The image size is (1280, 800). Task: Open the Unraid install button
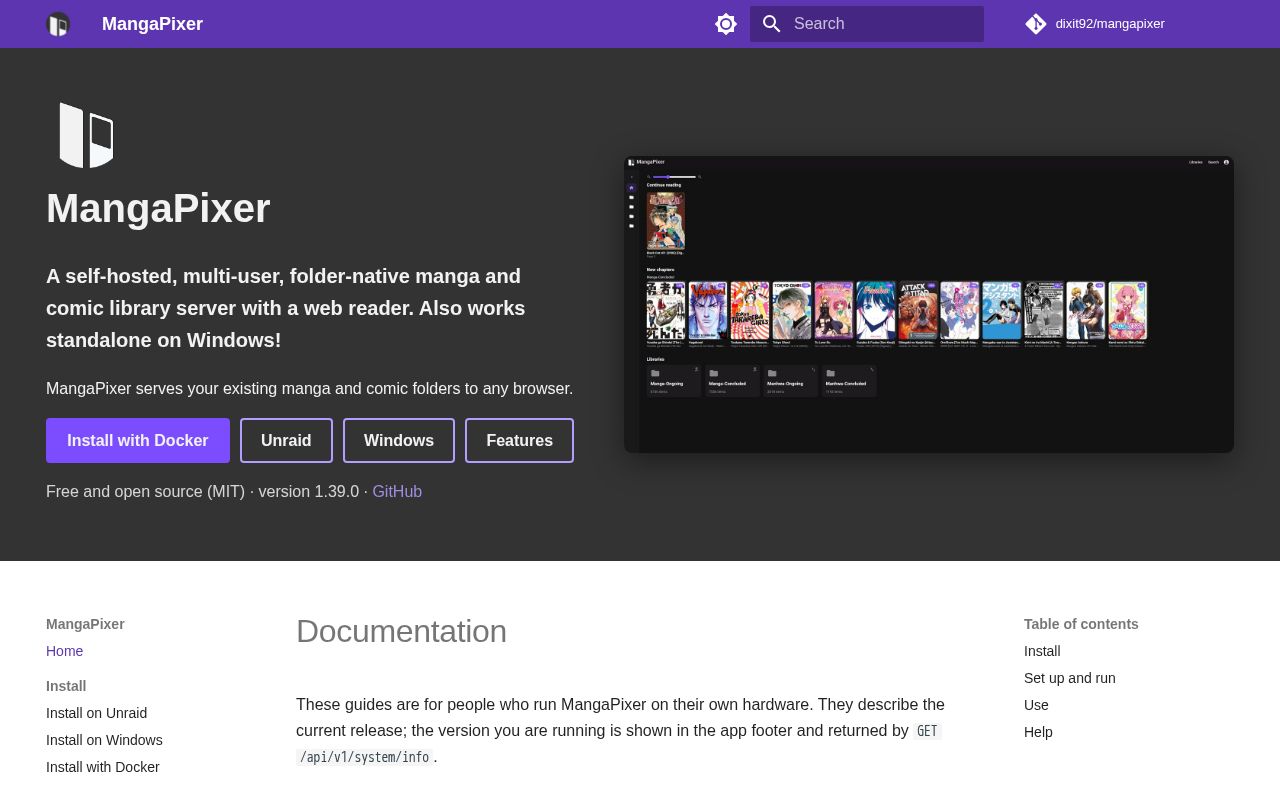coord(286,441)
